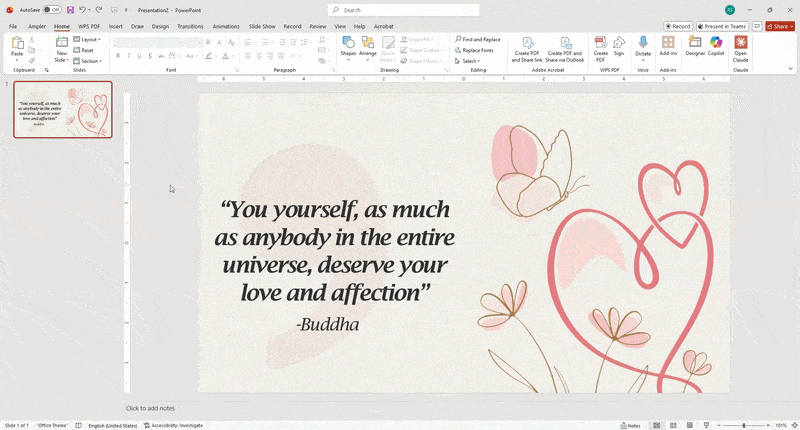The height and width of the screenshot is (430, 800).
Task: Launch Copilot from the ribbon
Action: (x=716, y=46)
